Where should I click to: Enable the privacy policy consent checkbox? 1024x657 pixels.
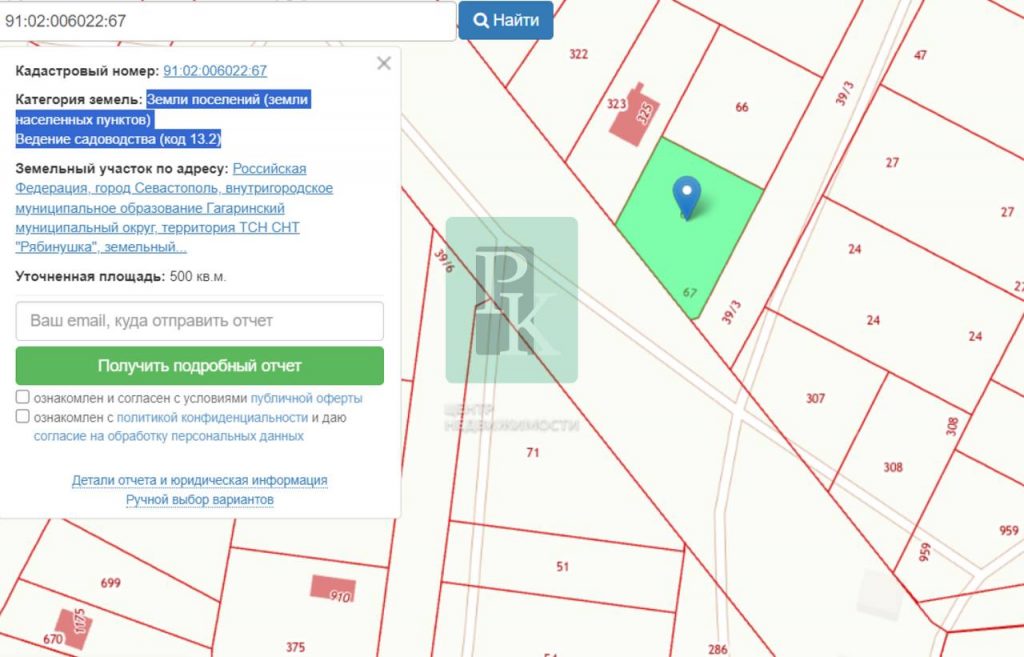[23, 417]
